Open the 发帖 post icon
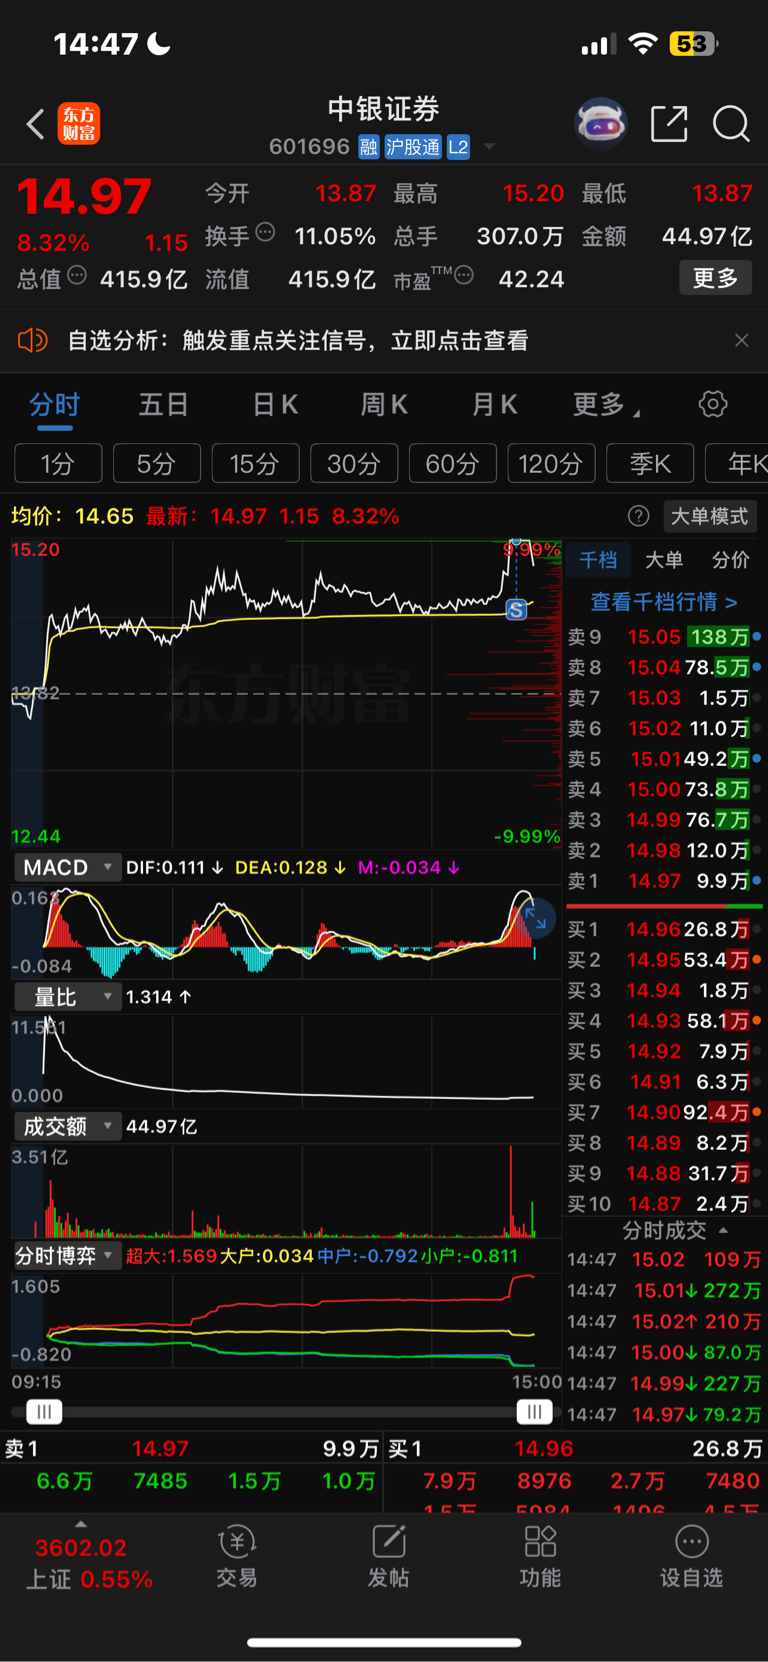Screen dimensions: 768x1662 pyautogui.click(x=388, y=1556)
